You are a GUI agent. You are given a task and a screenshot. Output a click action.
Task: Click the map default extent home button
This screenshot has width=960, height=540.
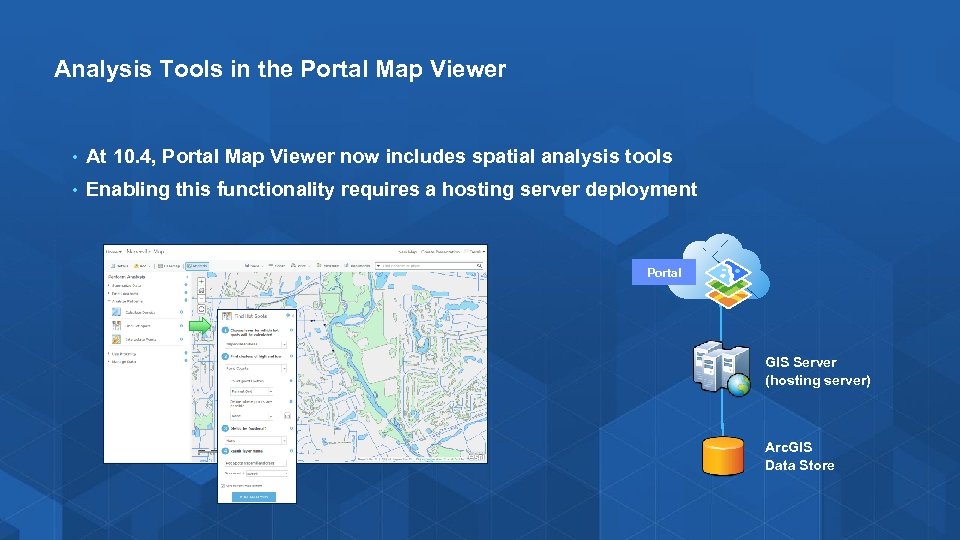click(x=201, y=291)
